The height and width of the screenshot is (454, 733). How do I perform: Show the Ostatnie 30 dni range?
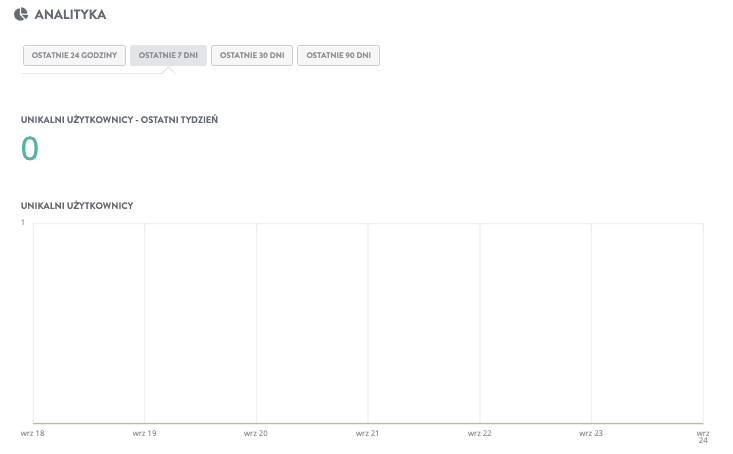(252, 55)
